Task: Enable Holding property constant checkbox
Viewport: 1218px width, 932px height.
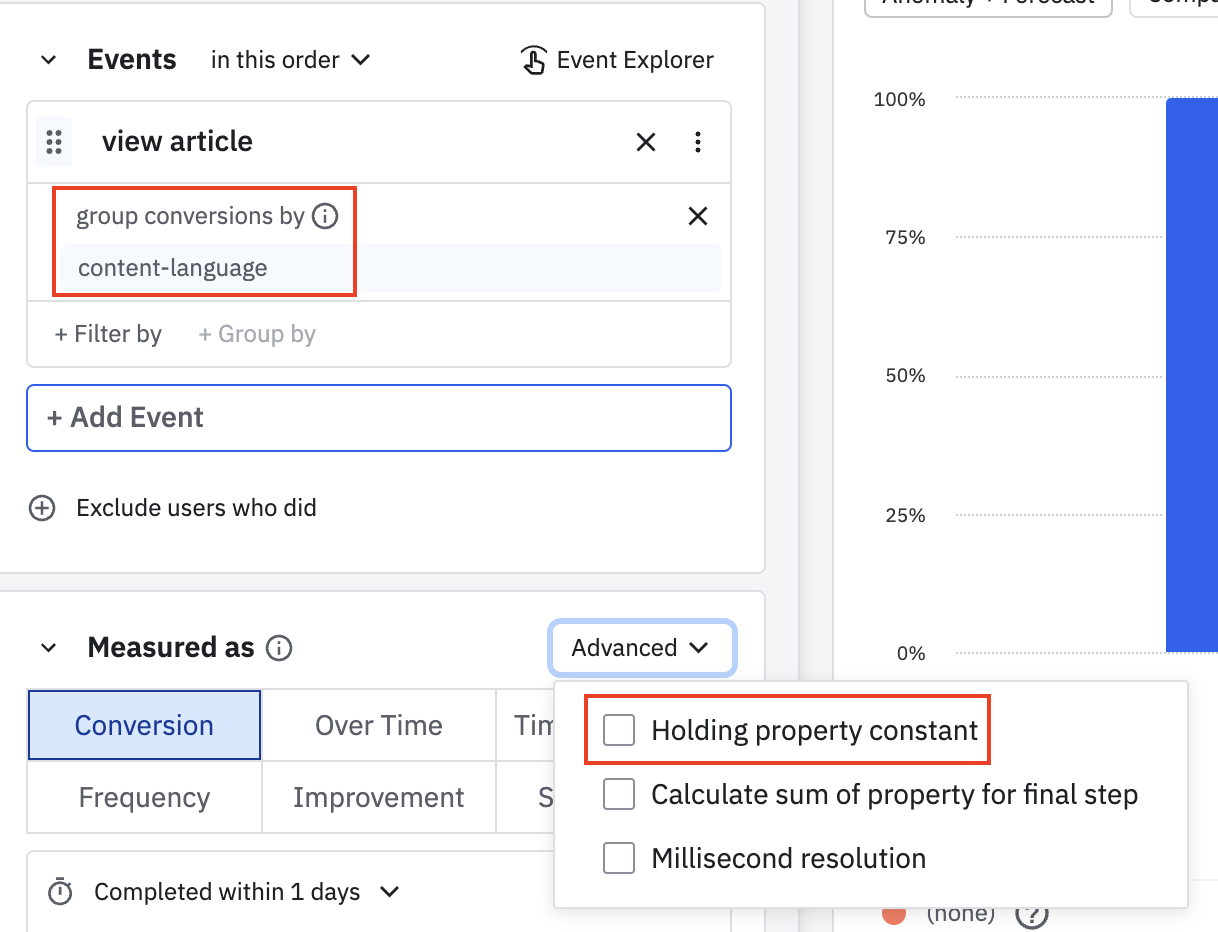Action: [x=619, y=730]
